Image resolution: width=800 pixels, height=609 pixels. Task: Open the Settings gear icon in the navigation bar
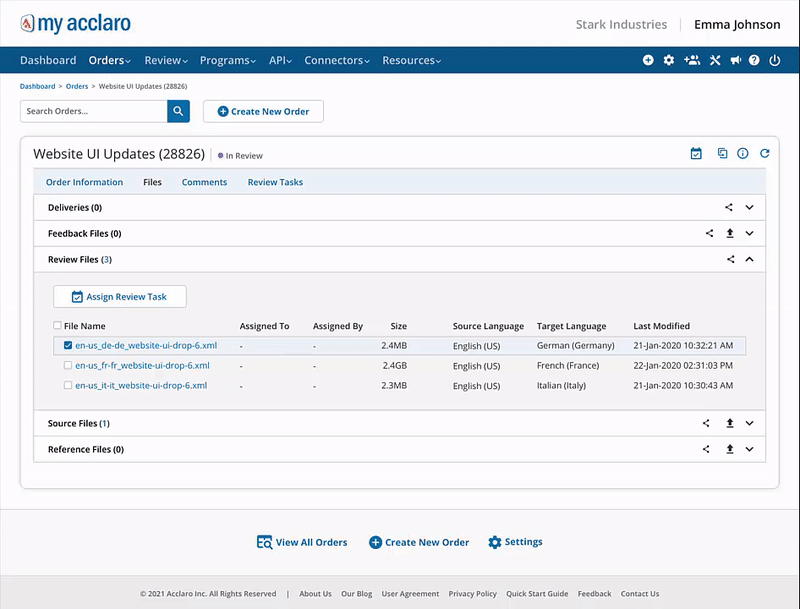click(x=668, y=60)
